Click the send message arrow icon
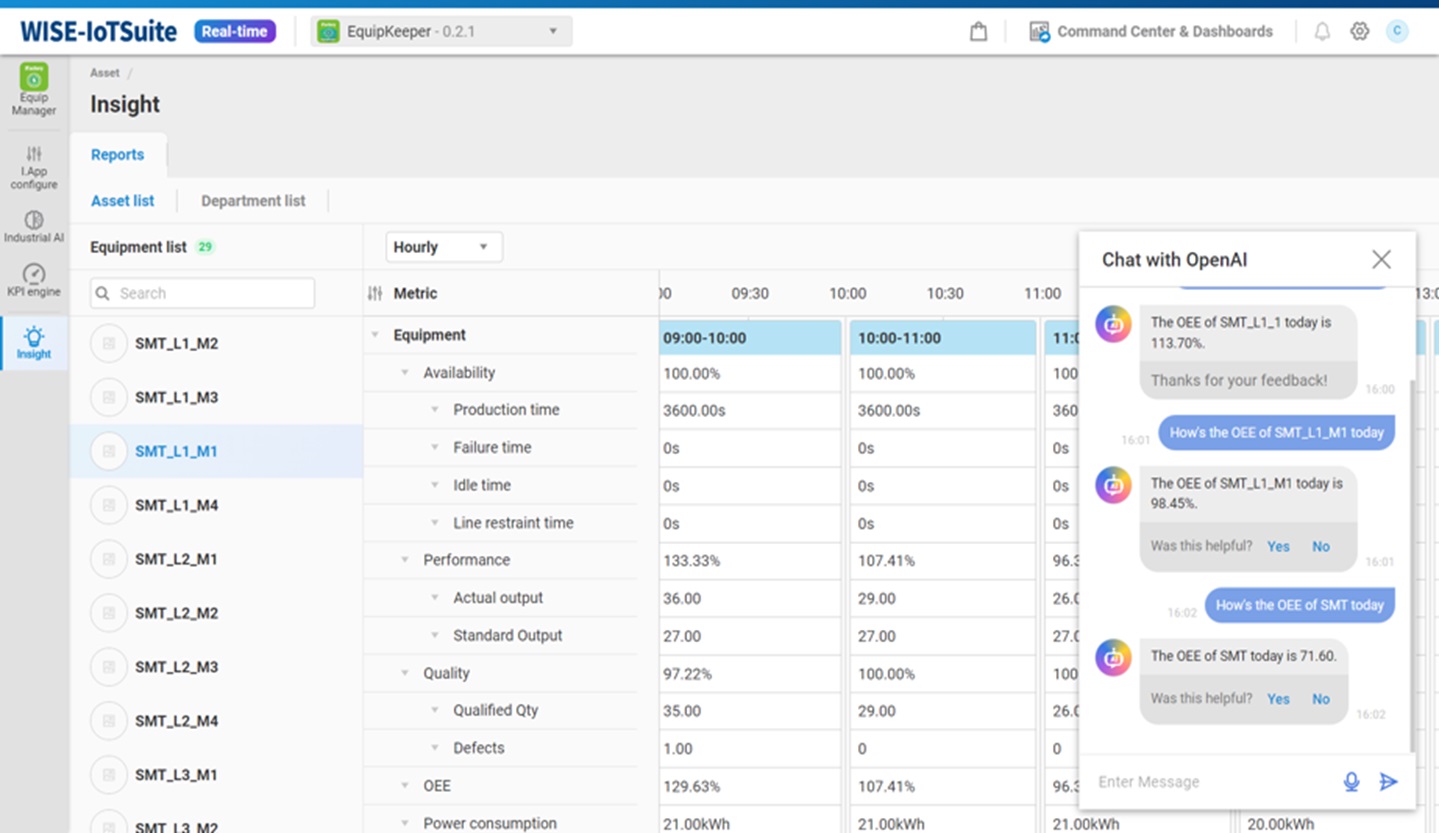Image resolution: width=1439 pixels, height=833 pixels. coord(1388,782)
